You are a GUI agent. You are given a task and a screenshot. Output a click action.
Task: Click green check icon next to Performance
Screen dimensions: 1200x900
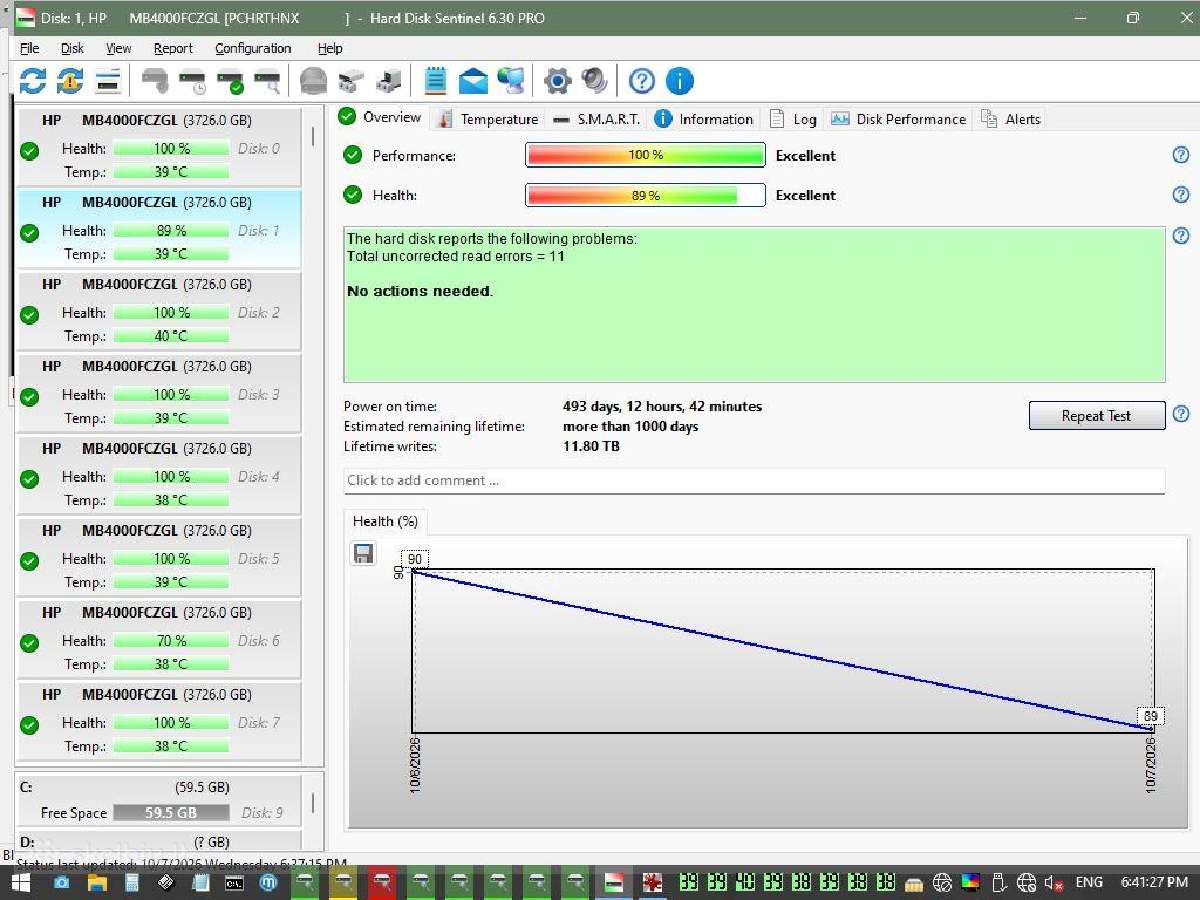352,155
